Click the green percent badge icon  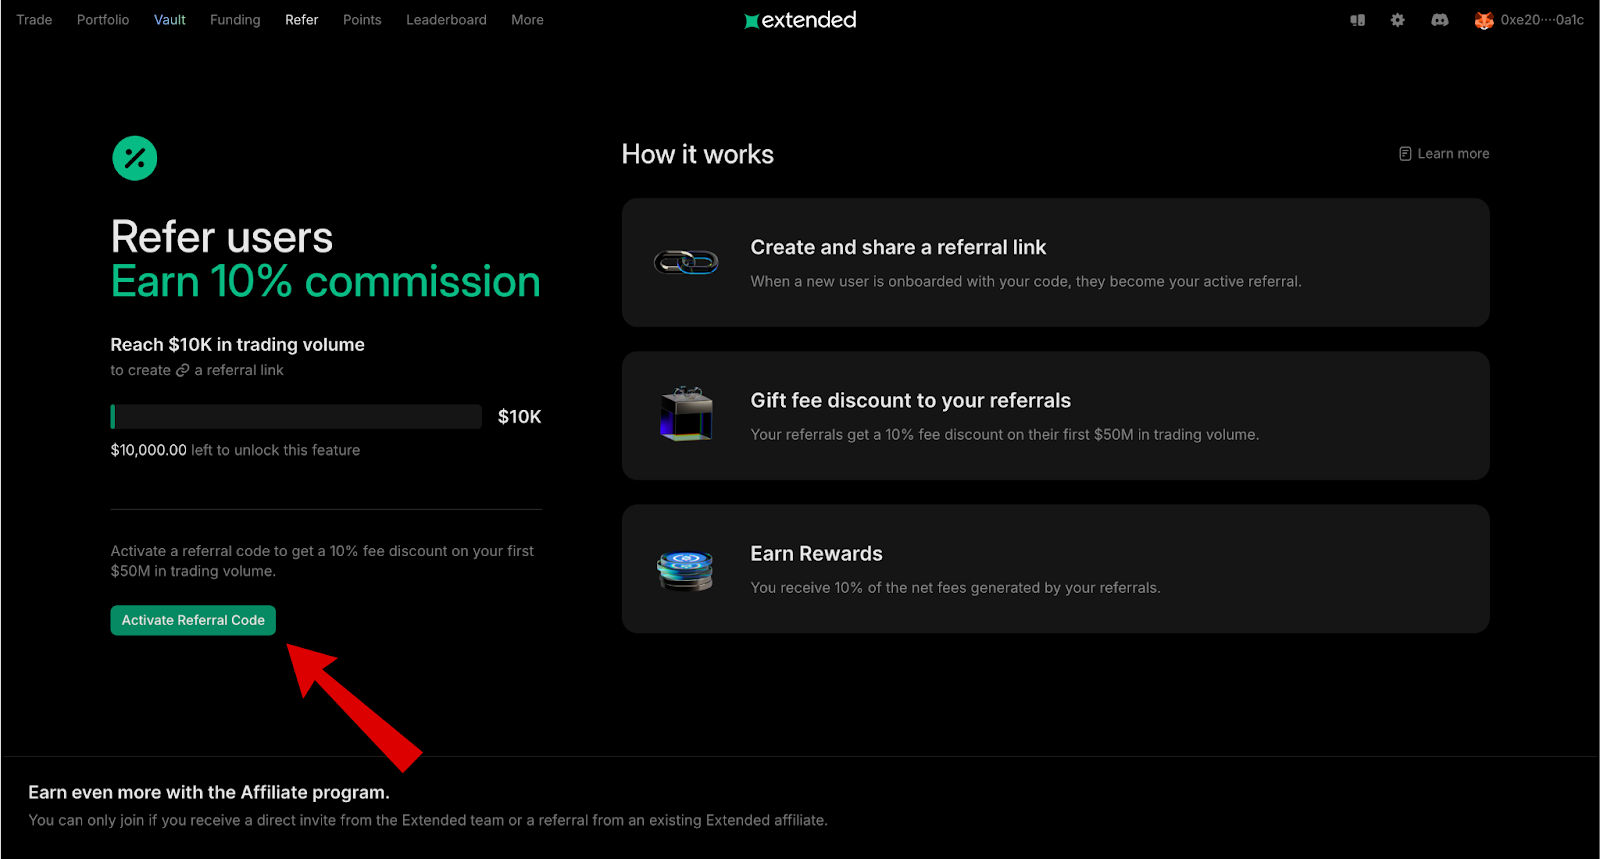pos(135,158)
